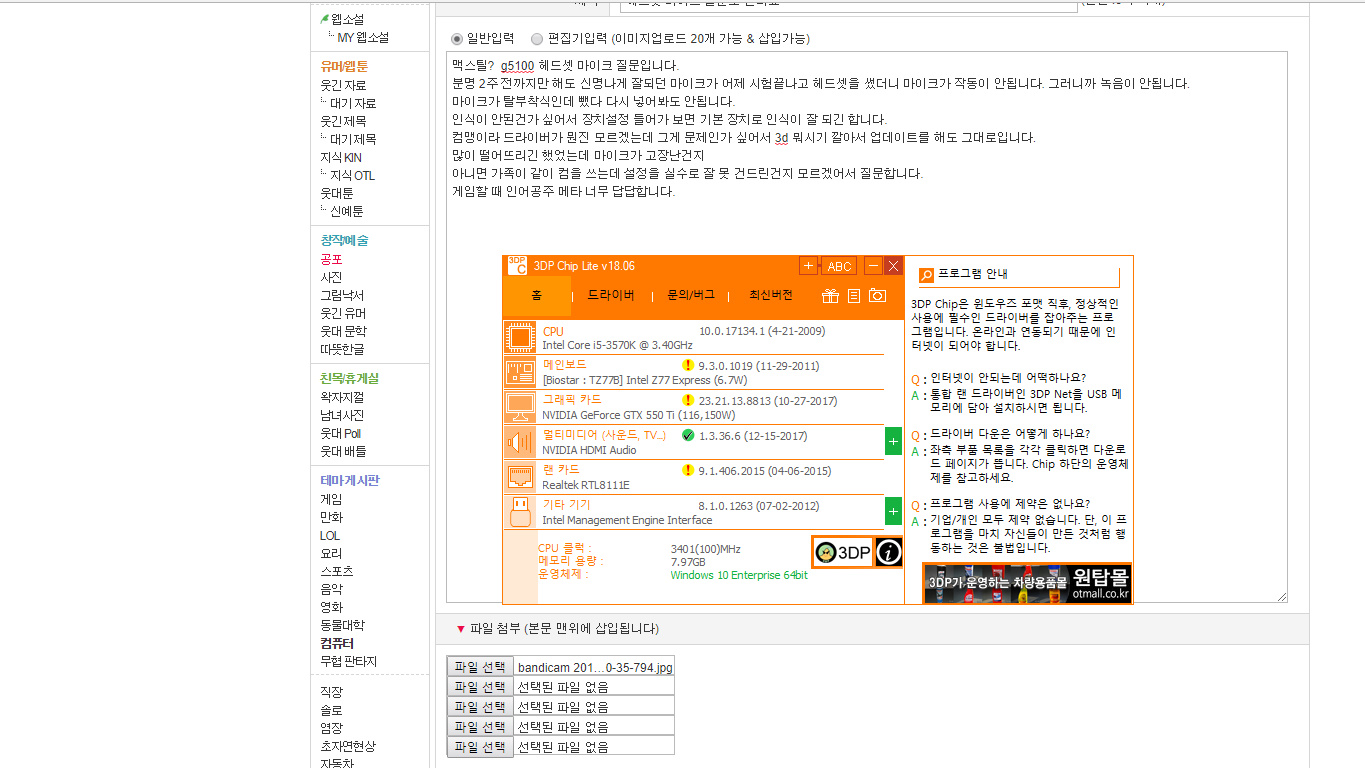1365x768 pixels.
Task: Click the 유머/웹툰 category heading
Action: pos(345,67)
